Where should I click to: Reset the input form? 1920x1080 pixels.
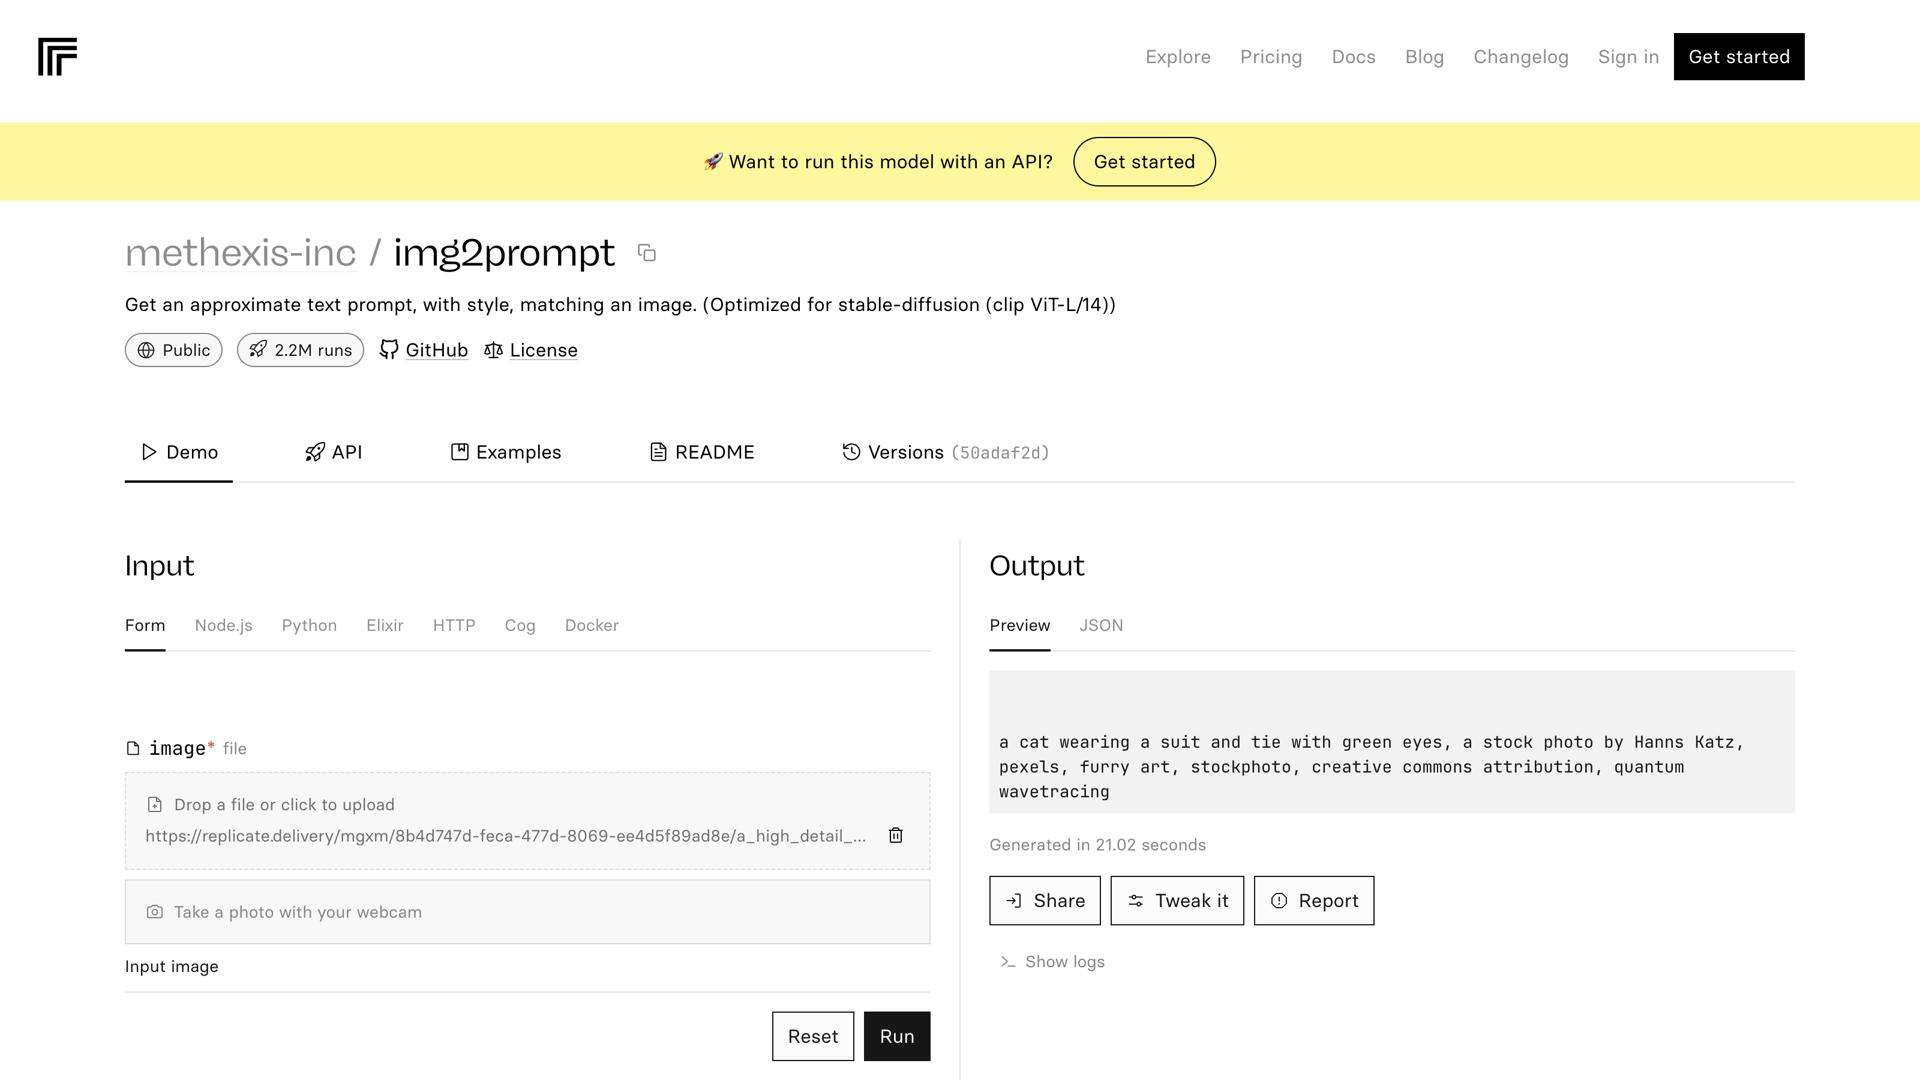pos(812,1036)
